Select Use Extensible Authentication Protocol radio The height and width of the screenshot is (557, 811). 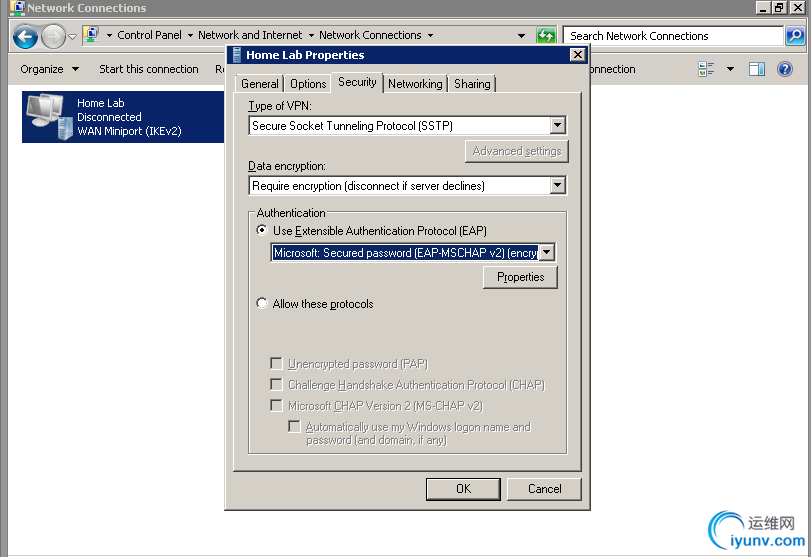(262, 230)
